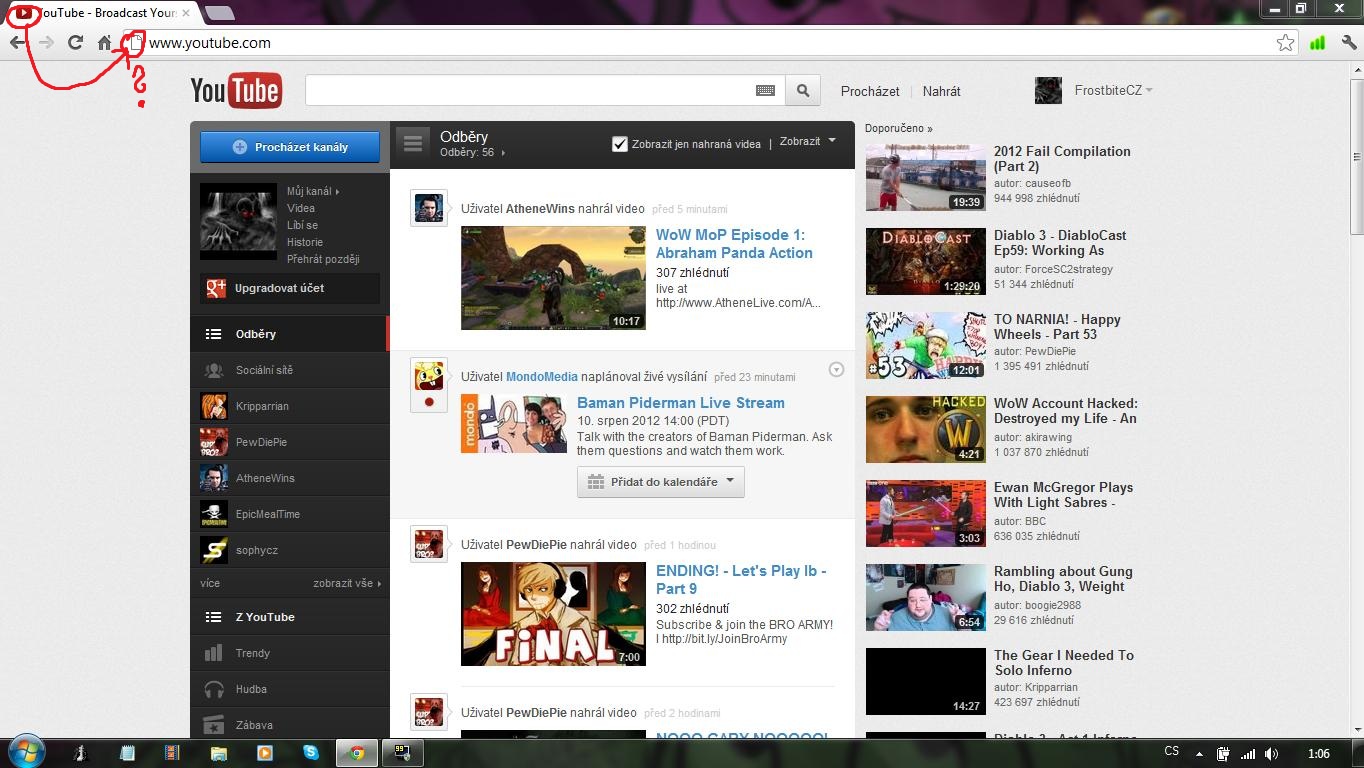Viewport: 1364px width, 768px height.
Task: Click the Trendy bar chart icon
Action: pyautogui.click(x=214, y=653)
